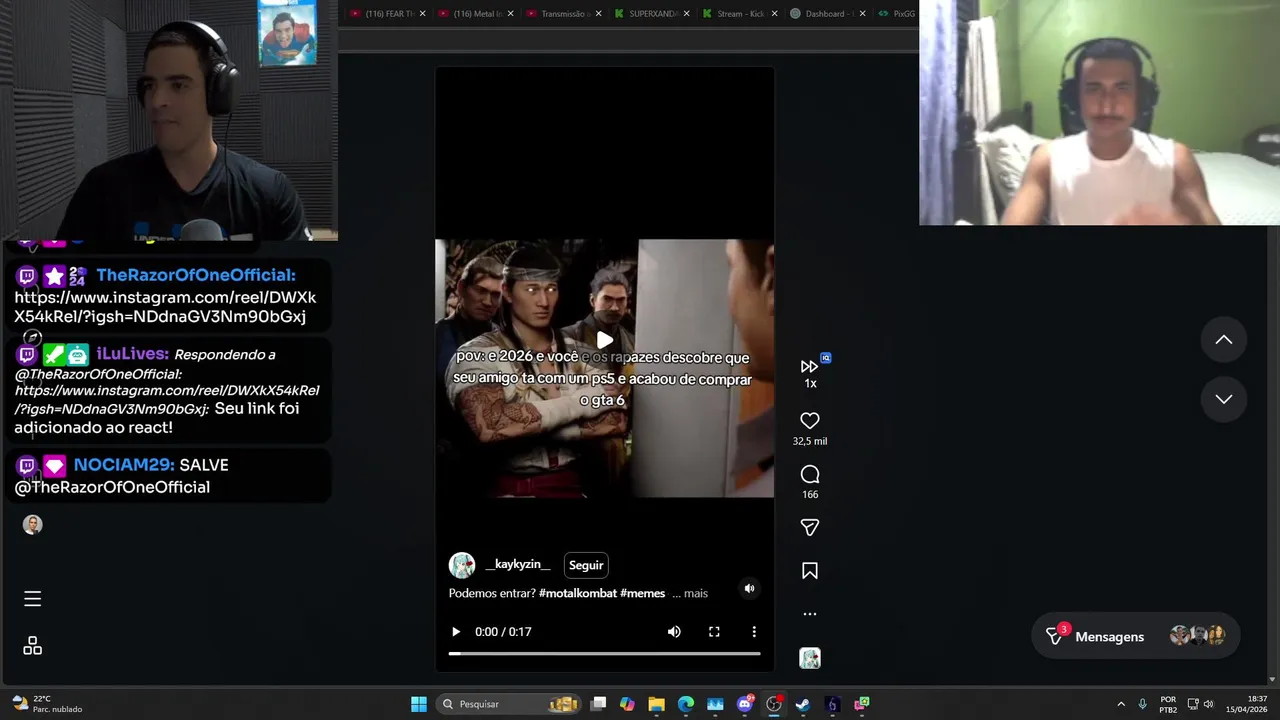This screenshot has width=1280, height=720.
Task: Follow __kaykyzin__ with the Seguir button
Action: [x=586, y=565]
